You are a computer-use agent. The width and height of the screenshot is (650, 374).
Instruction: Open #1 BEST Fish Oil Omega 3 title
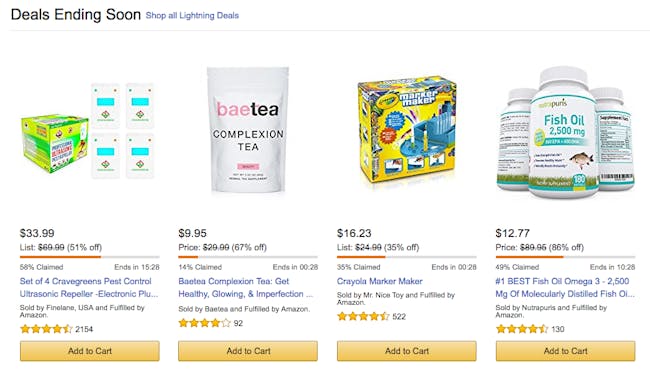point(565,287)
